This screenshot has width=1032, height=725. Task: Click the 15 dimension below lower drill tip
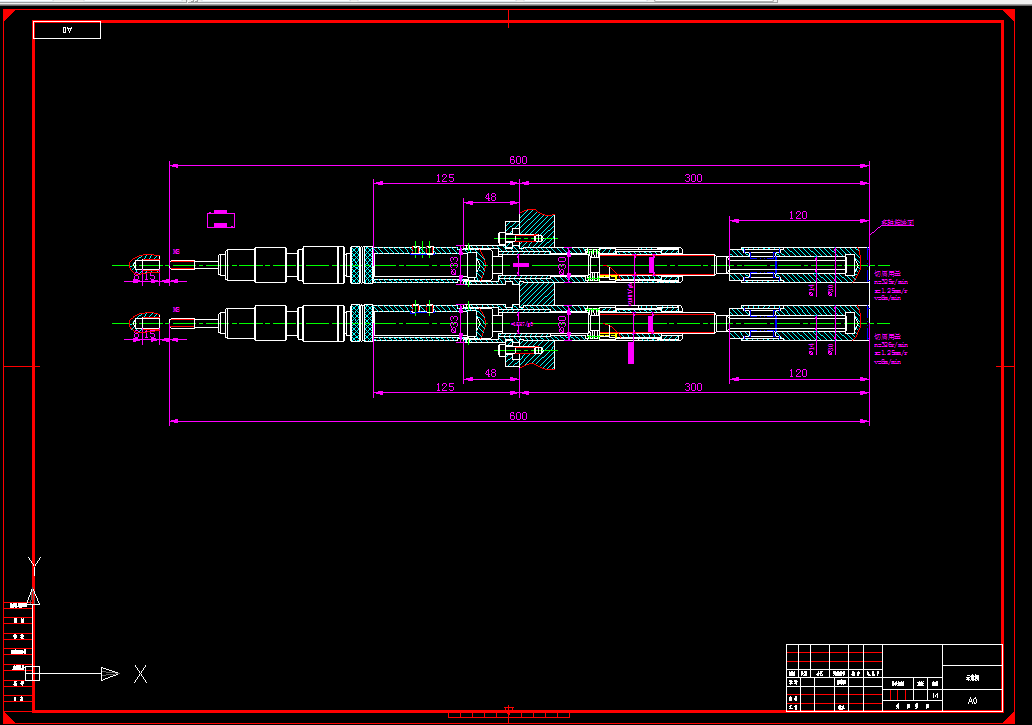pos(149,334)
